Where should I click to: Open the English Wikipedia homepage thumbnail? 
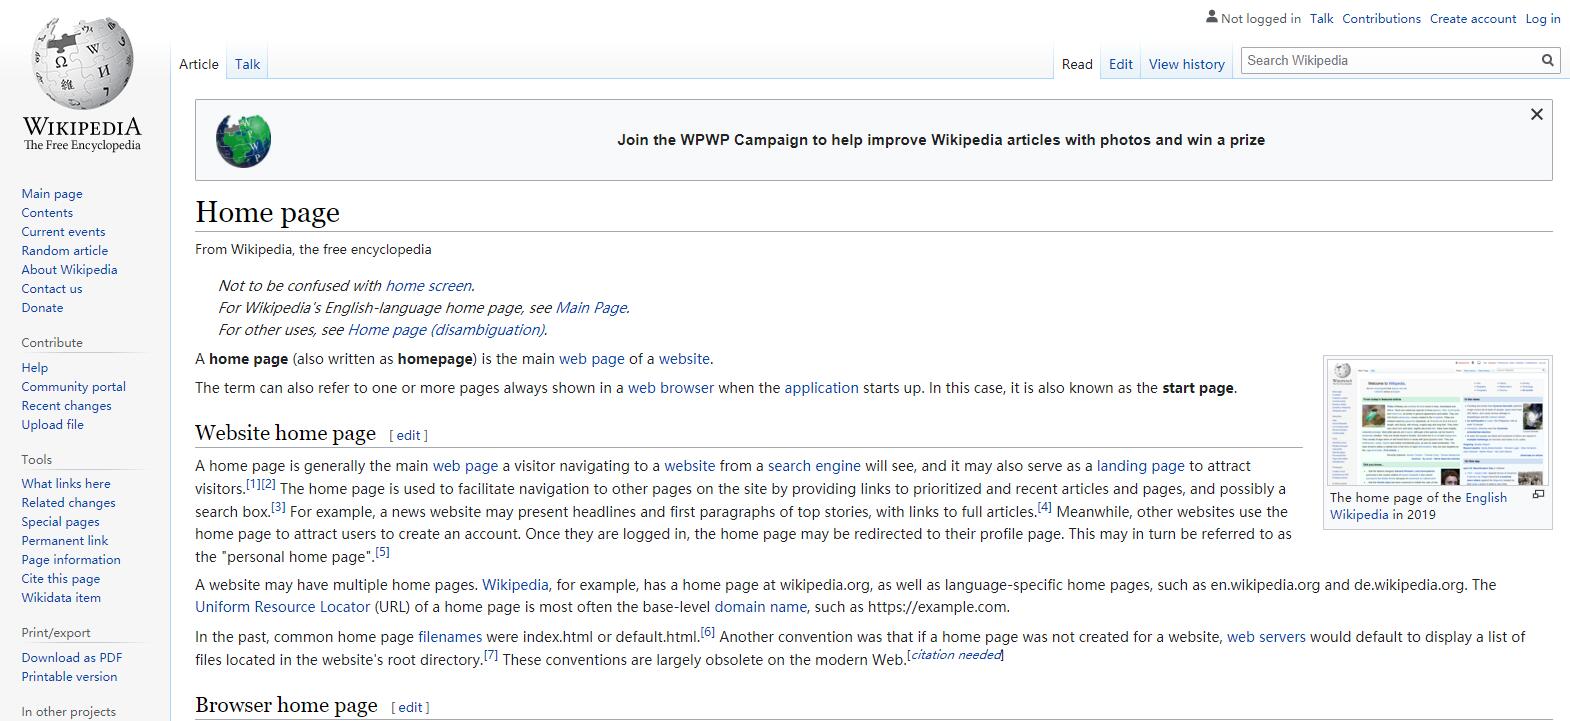coord(1436,423)
